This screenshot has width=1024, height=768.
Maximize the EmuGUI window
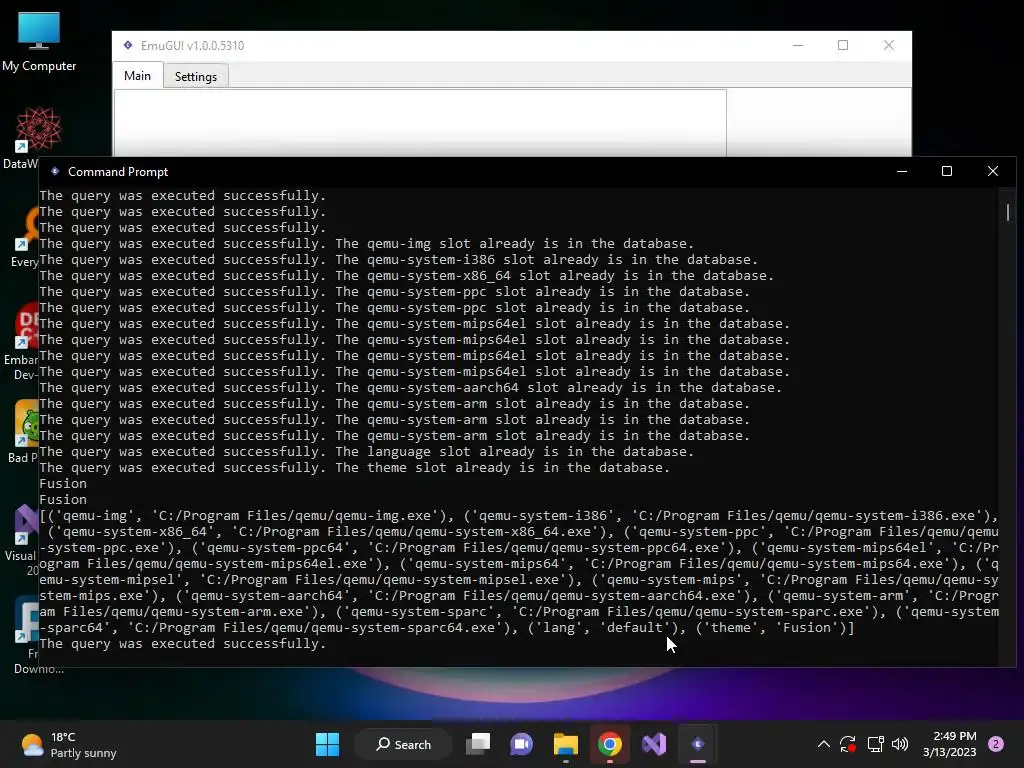pos(843,45)
